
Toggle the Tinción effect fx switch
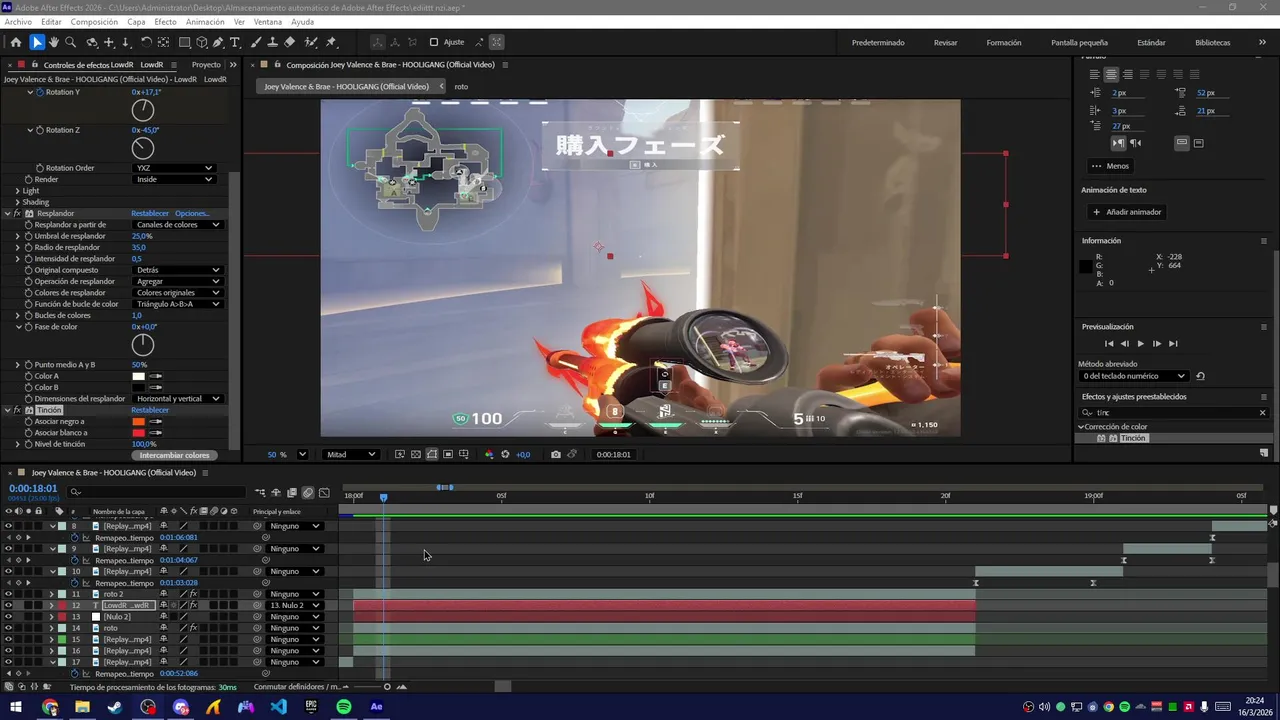click(x=18, y=410)
